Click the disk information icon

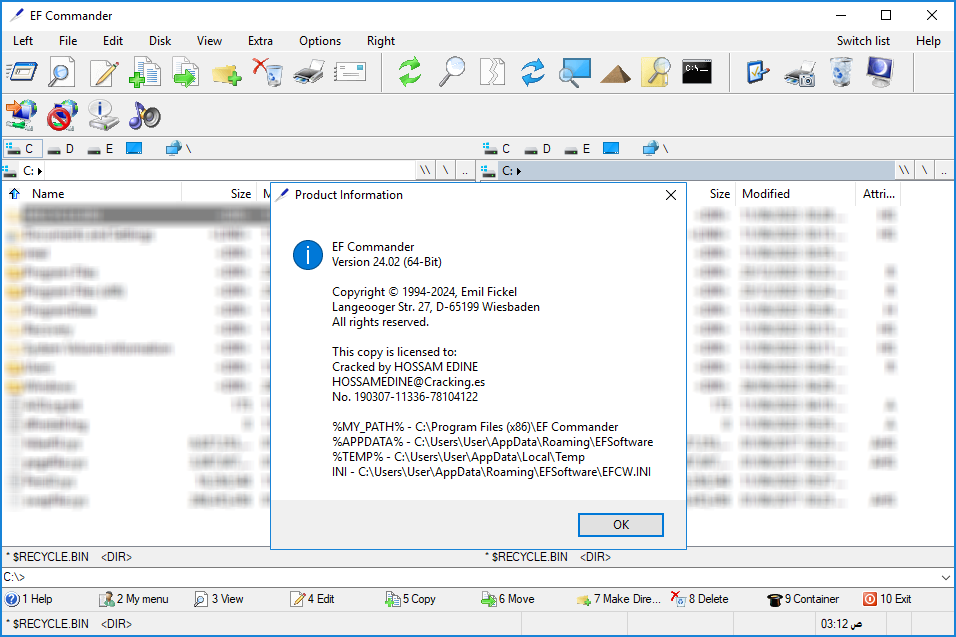[103, 115]
